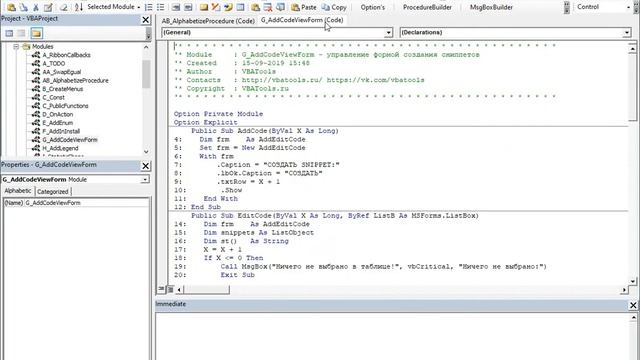Select the E_AddEnum module
Viewport: 640px width, 360px height.
tap(58, 122)
